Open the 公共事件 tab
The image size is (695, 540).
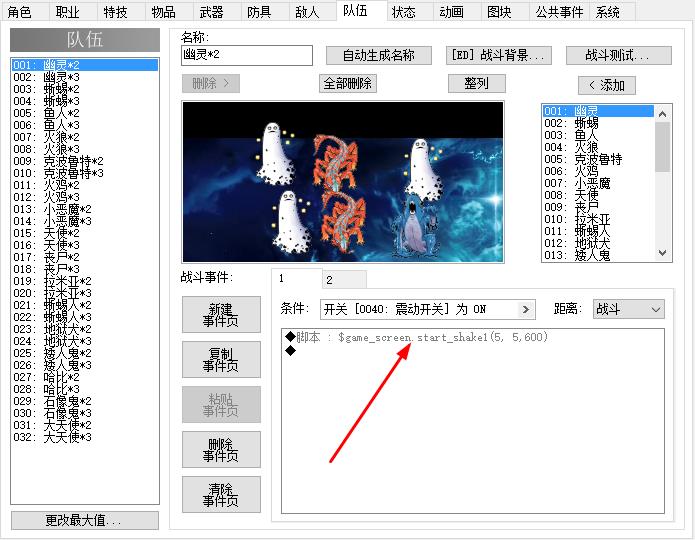pyautogui.click(x=559, y=12)
